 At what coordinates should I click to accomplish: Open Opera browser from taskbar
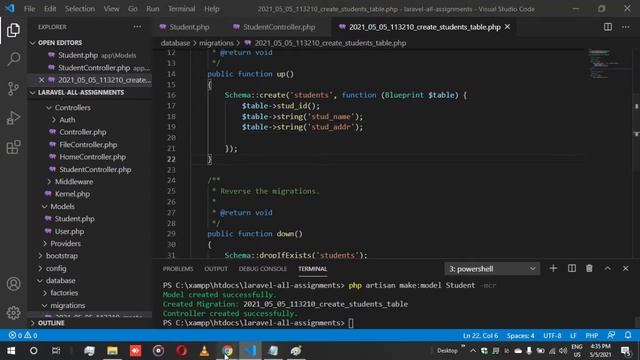(x=182, y=351)
